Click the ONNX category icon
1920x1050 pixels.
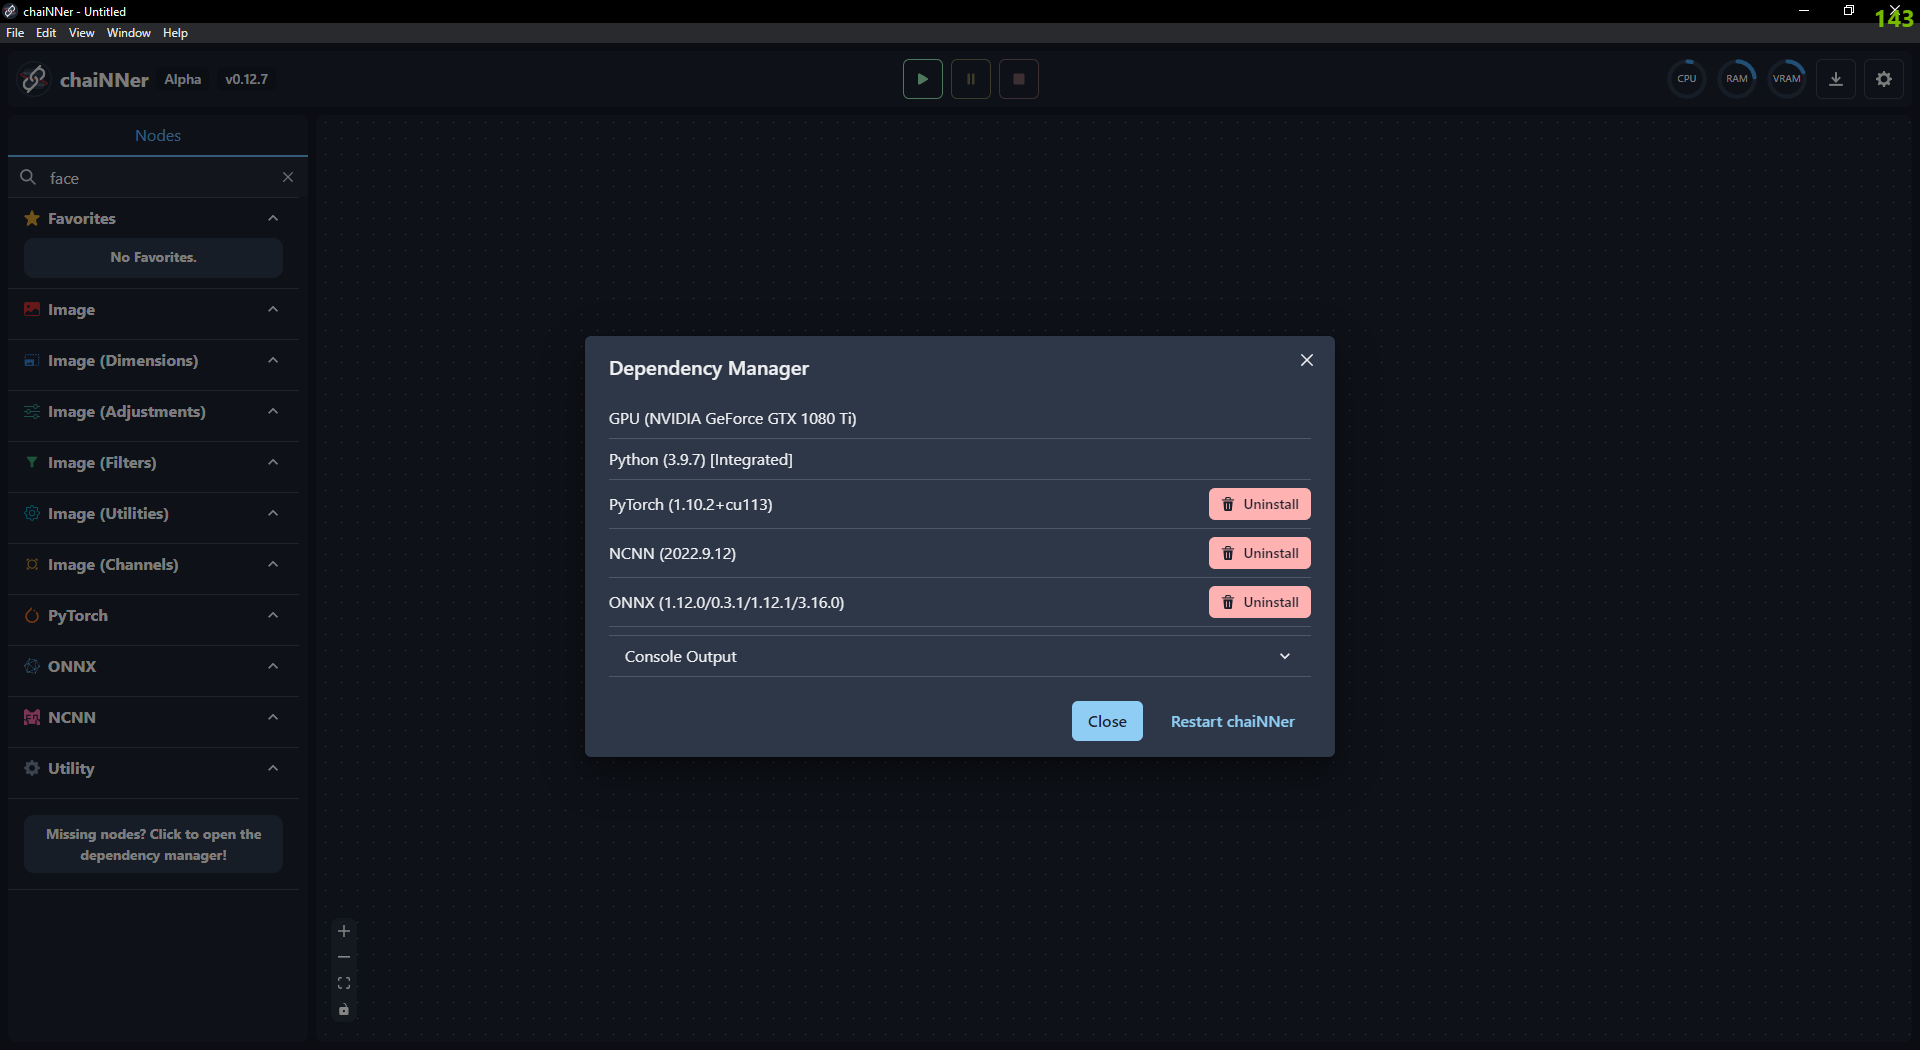point(31,665)
